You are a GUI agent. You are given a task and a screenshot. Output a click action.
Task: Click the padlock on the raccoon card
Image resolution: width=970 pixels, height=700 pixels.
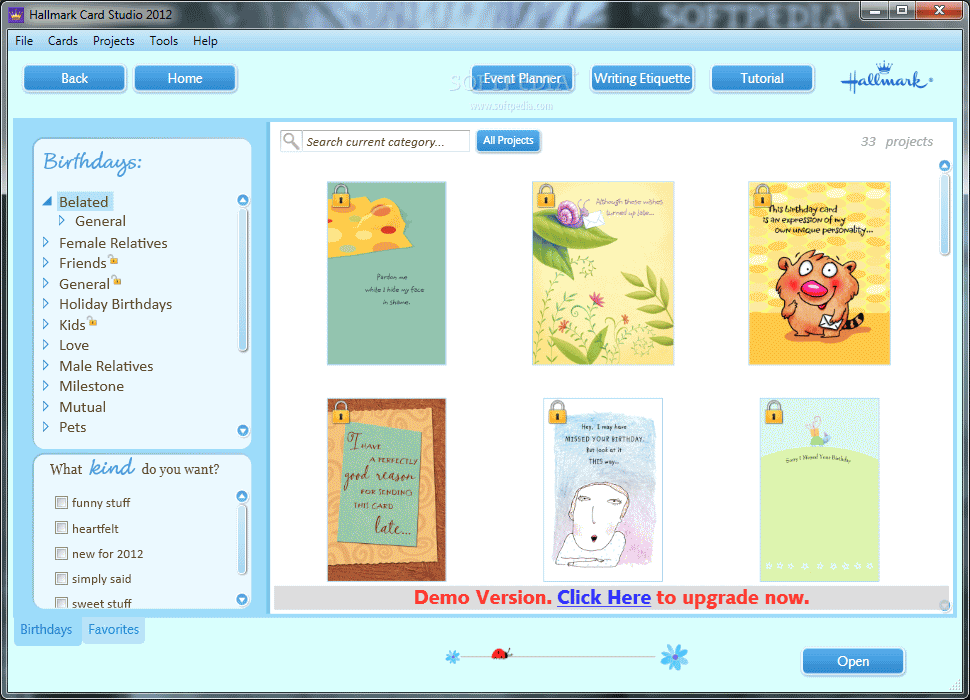pyautogui.click(x=762, y=195)
